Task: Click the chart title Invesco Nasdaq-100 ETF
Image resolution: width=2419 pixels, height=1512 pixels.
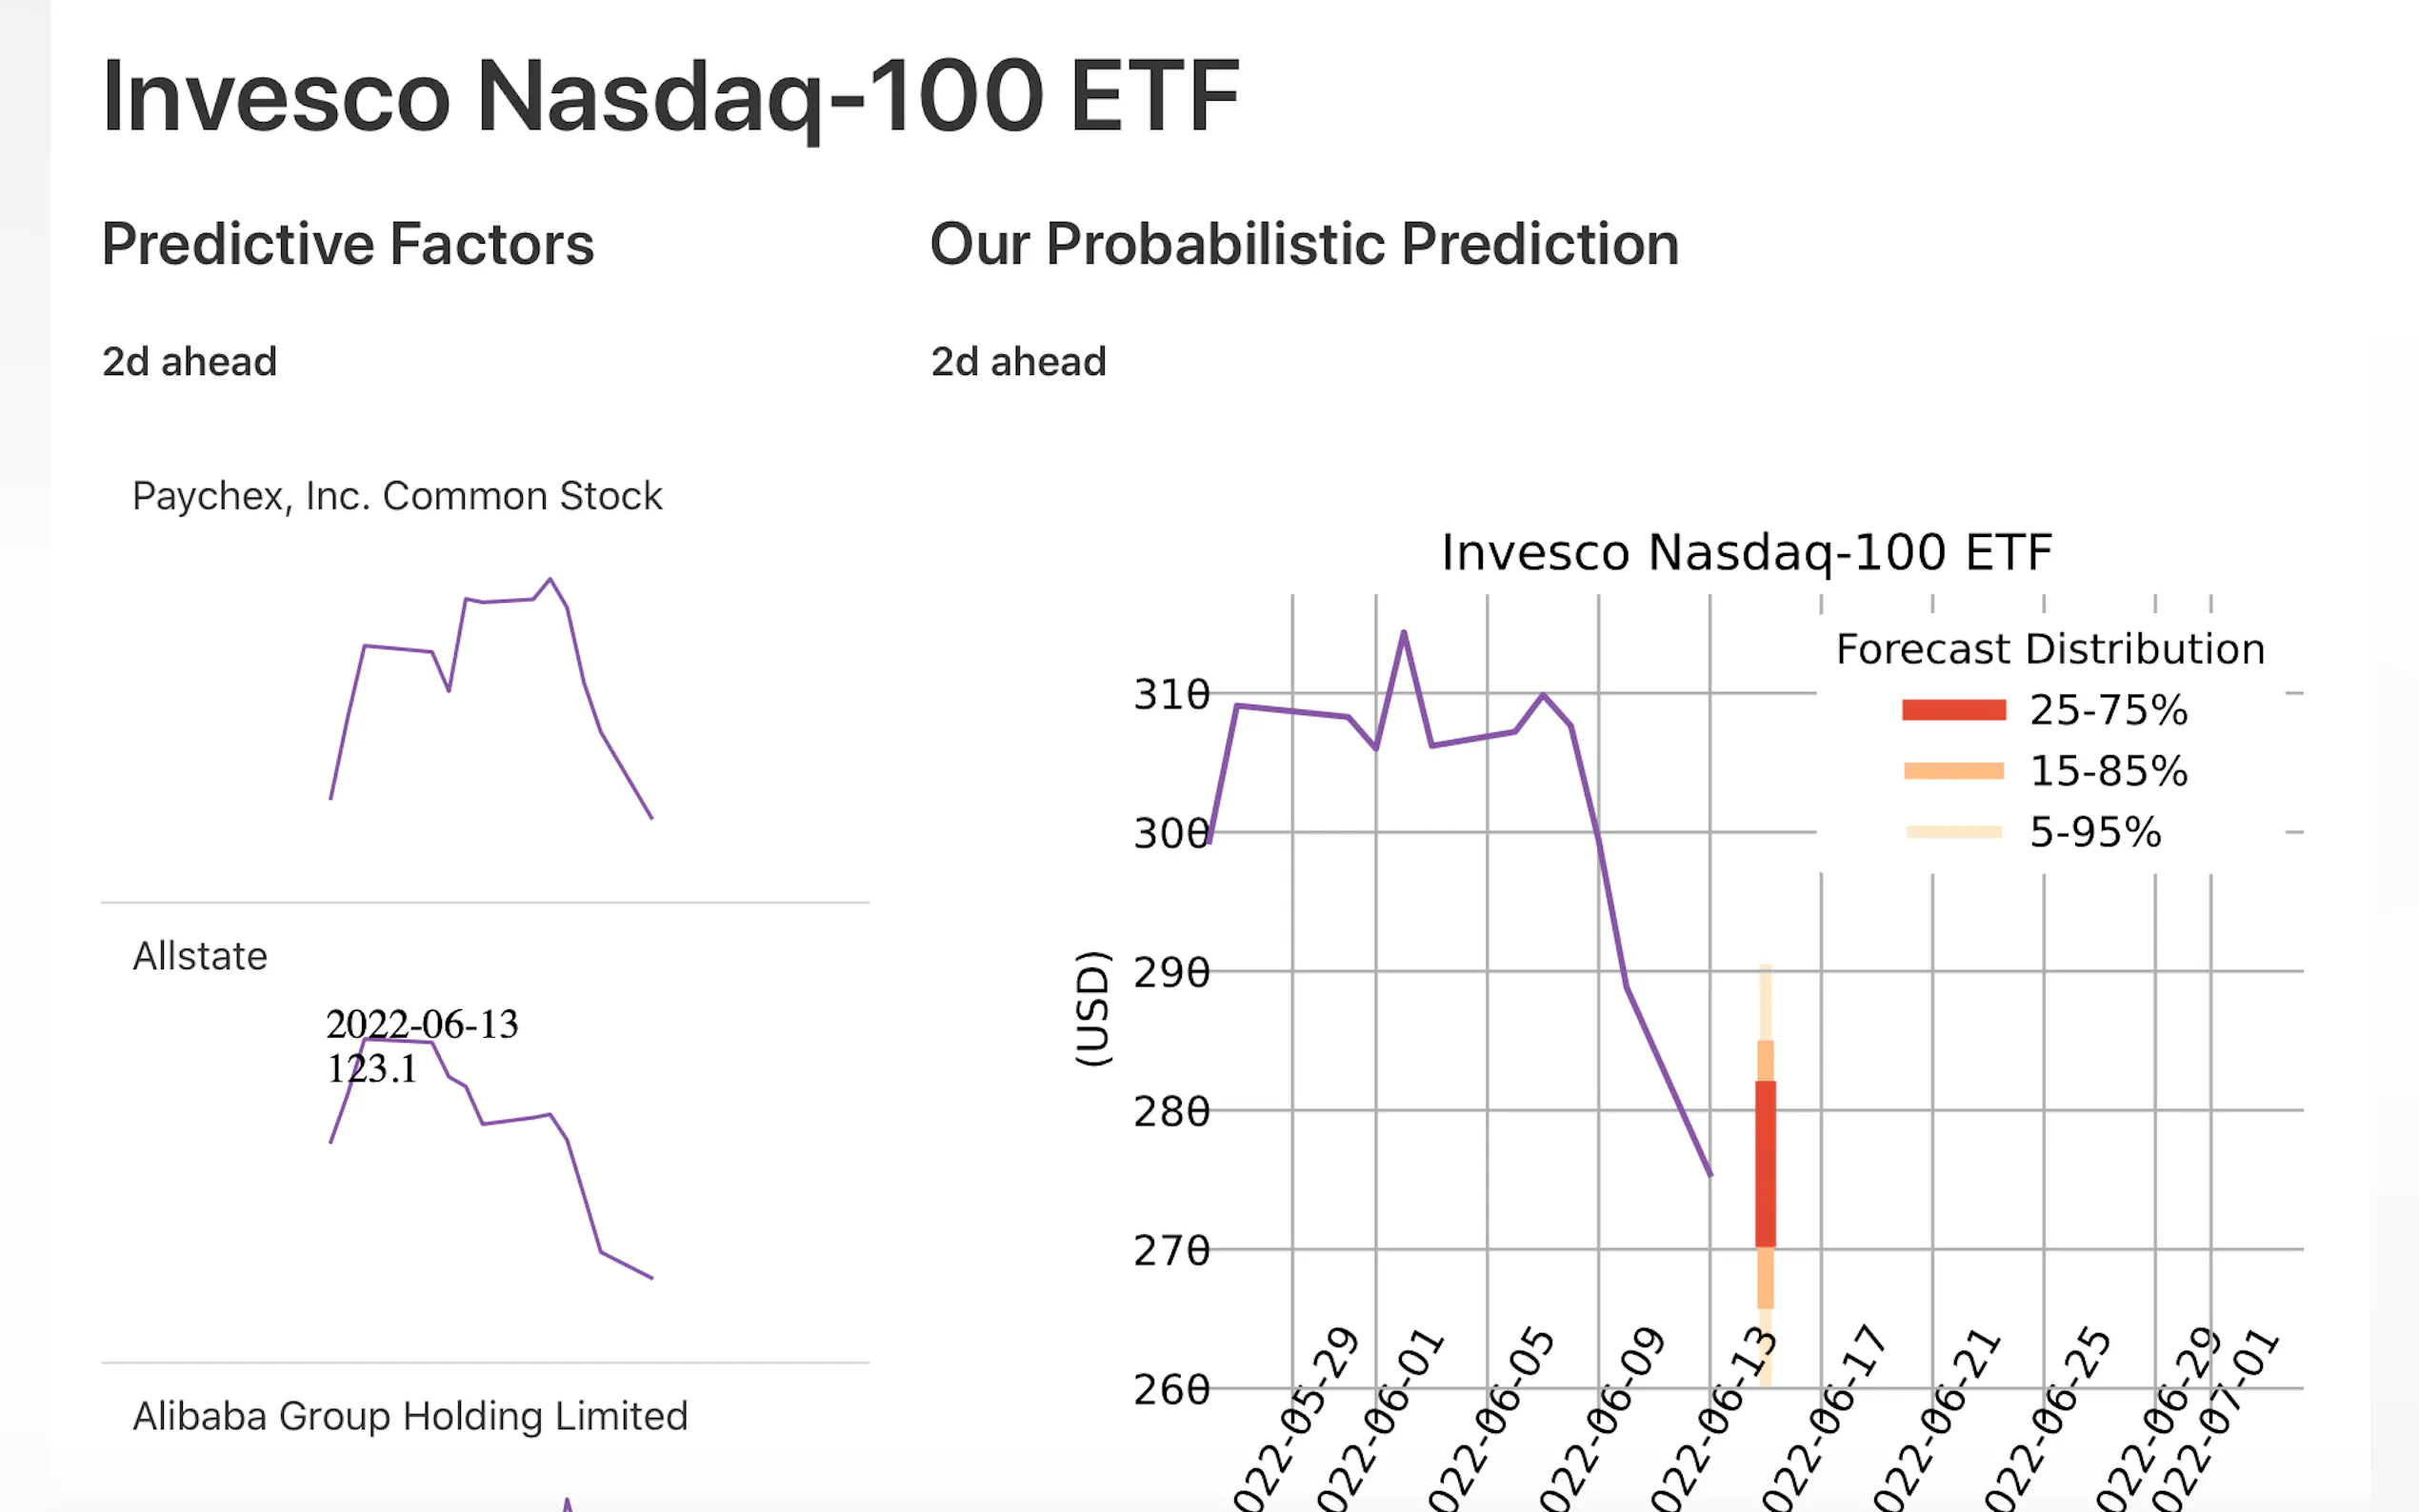Action: 1746,552
